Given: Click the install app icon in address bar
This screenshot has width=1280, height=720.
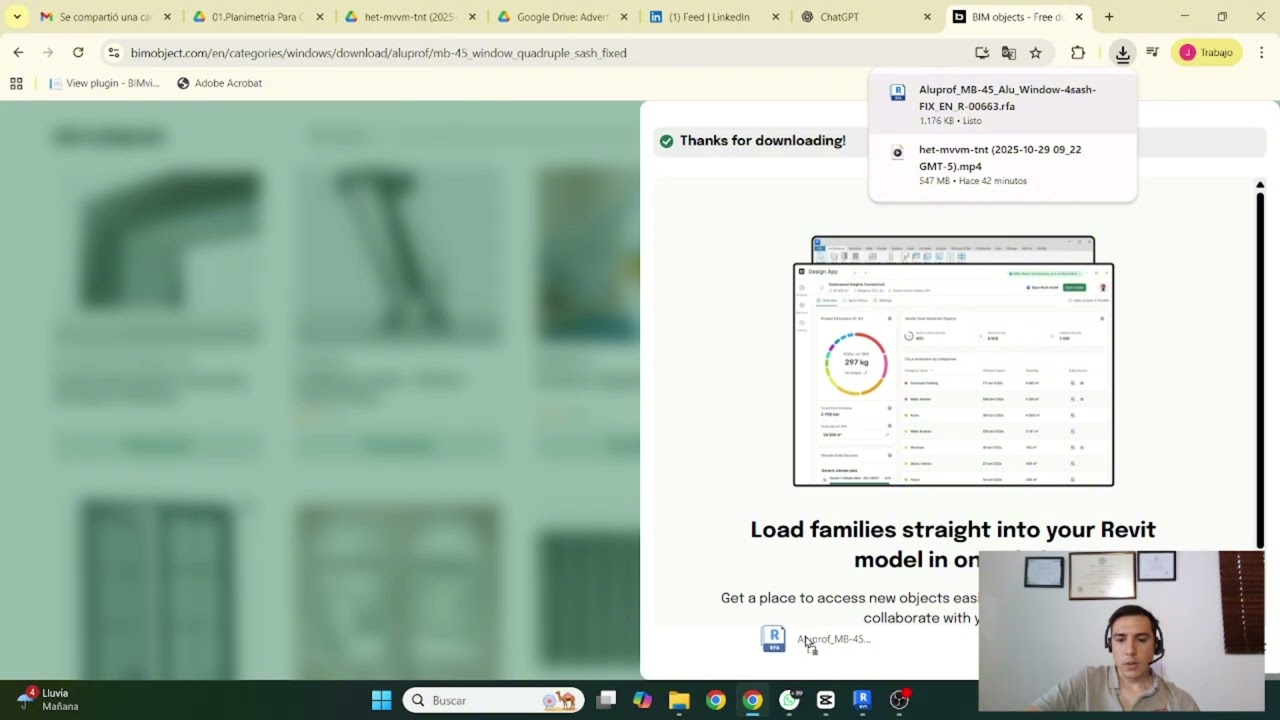Looking at the screenshot, I should [982, 53].
